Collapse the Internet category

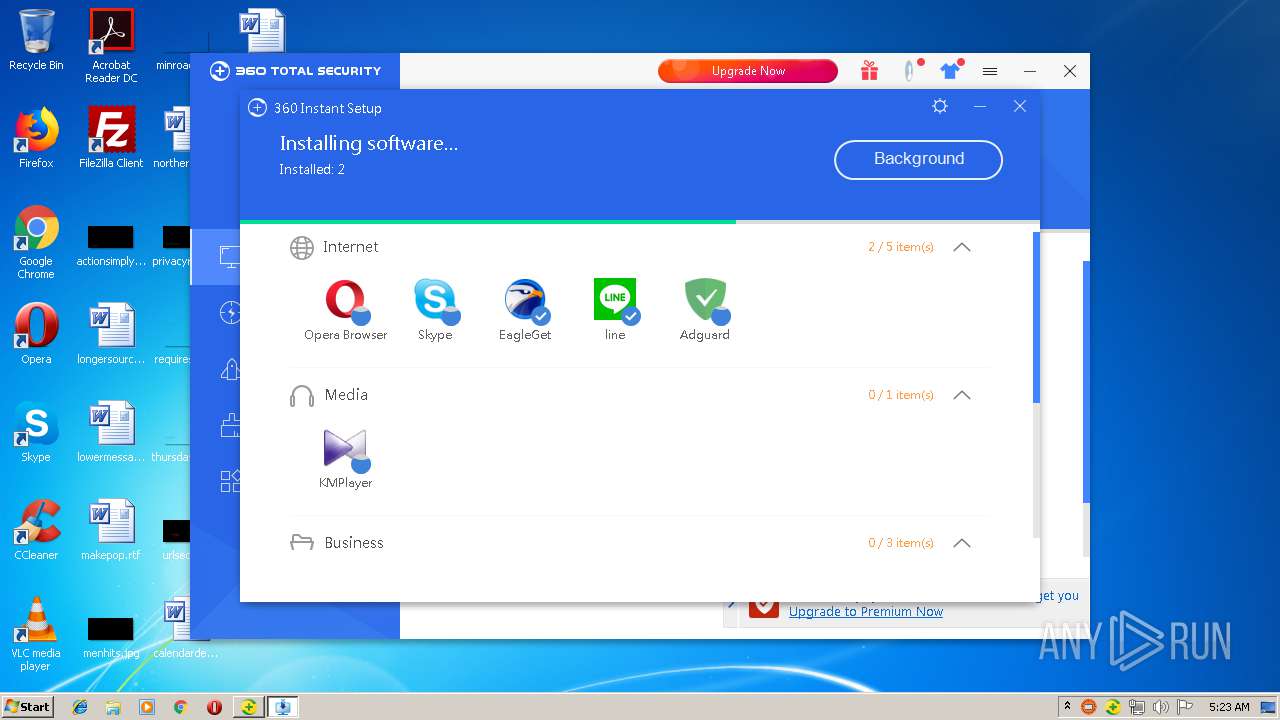point(962,247)
